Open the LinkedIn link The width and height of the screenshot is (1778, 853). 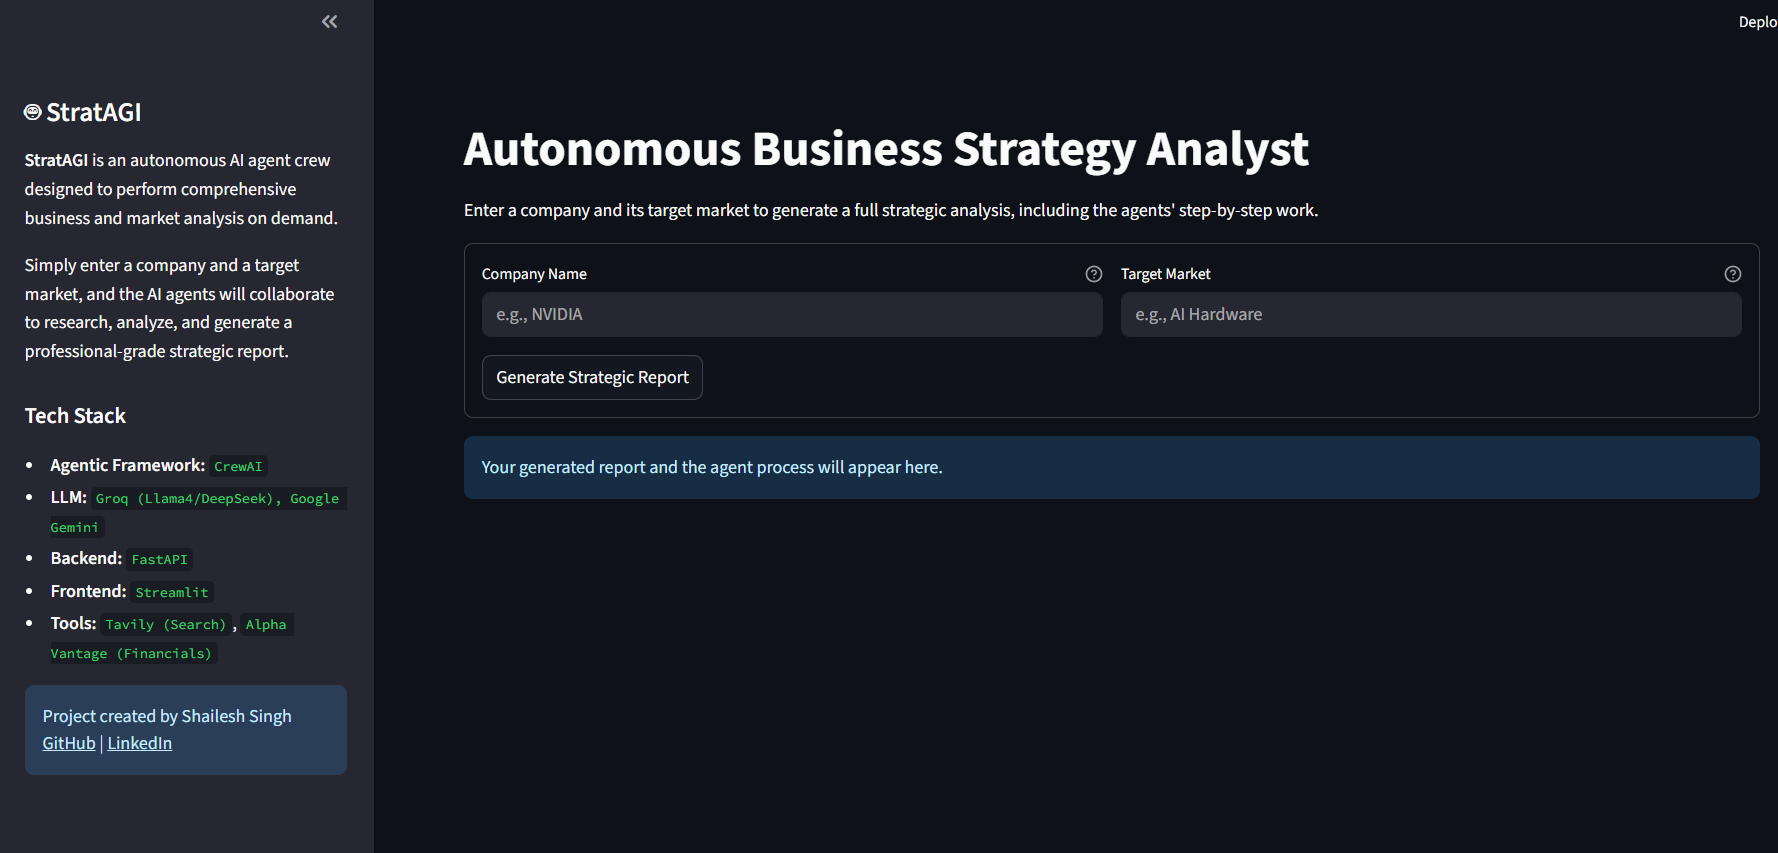140,744
